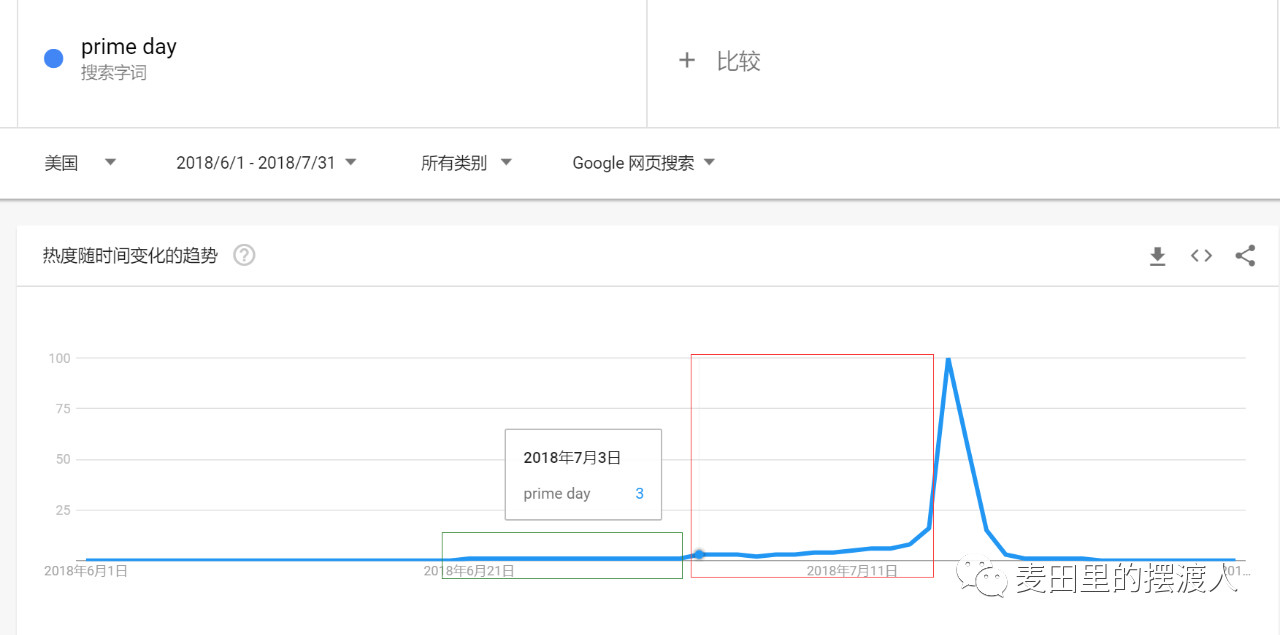The image size is (1280, 635).
Task: Click the 比较 compare option
Action: [740, 61]
